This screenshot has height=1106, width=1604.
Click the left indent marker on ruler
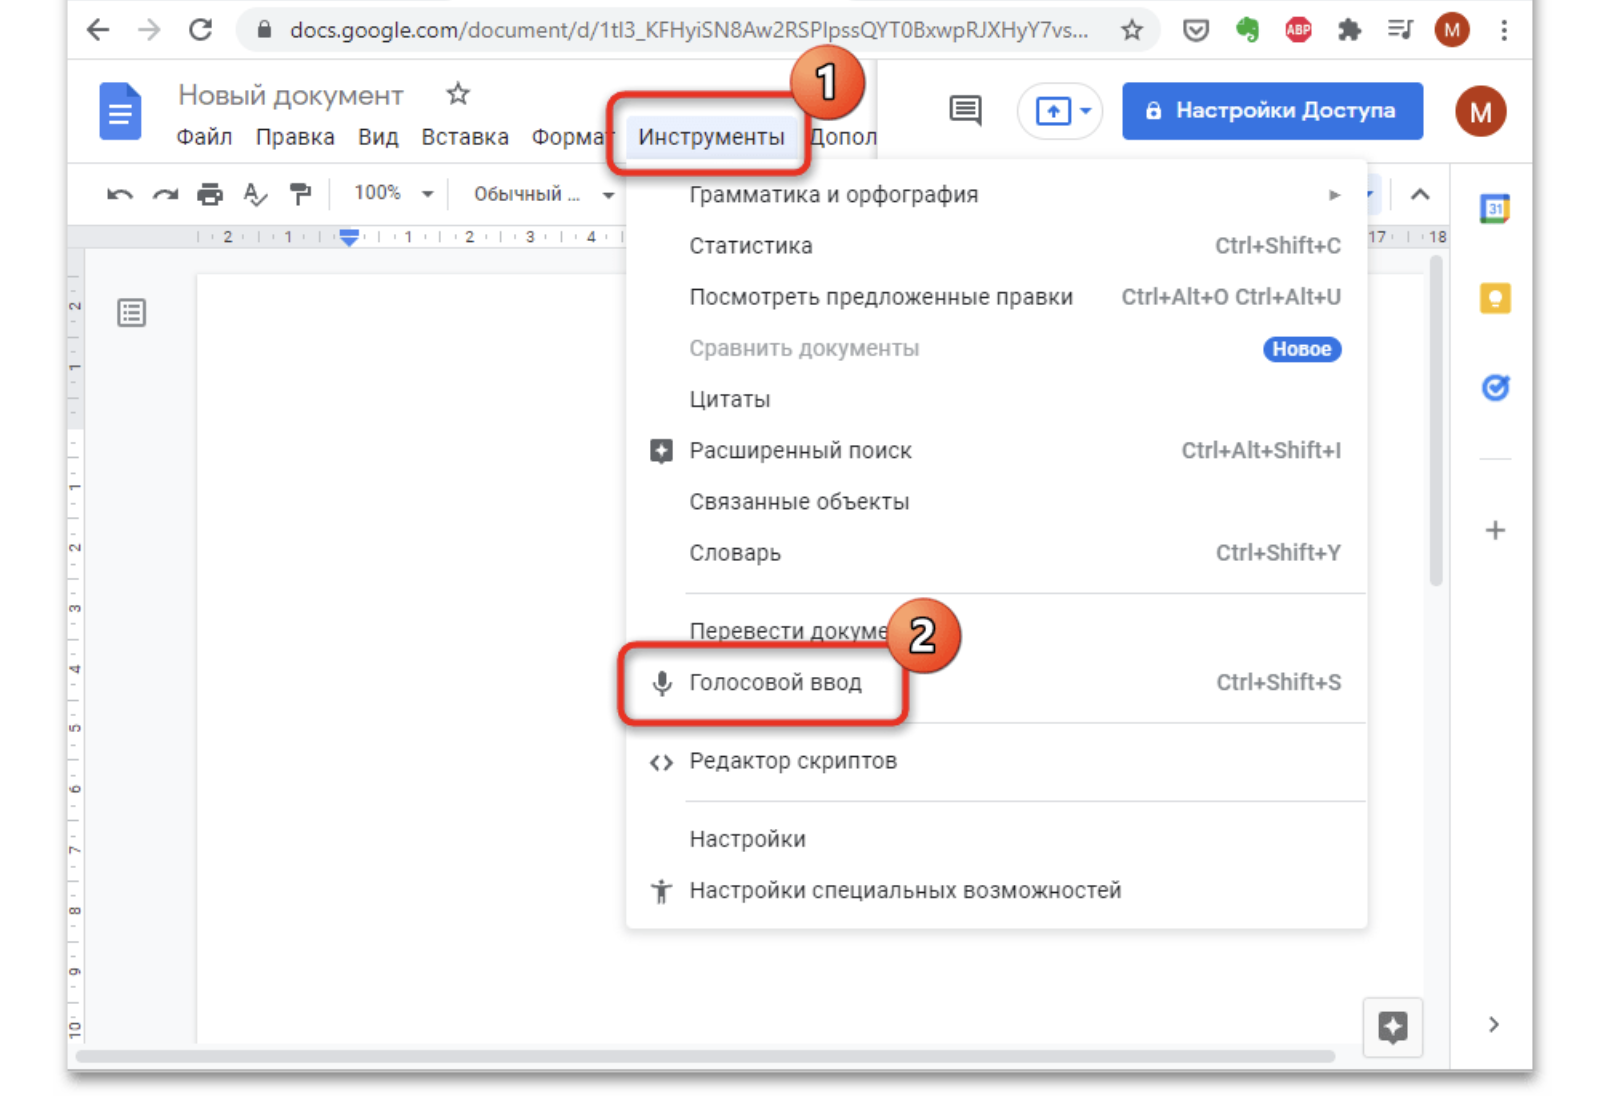click(348, 238)
